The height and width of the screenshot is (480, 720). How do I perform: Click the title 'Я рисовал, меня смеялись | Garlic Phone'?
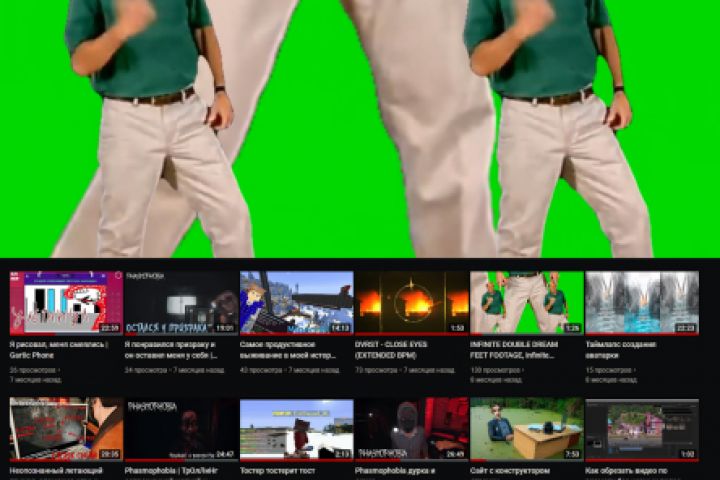59,350
